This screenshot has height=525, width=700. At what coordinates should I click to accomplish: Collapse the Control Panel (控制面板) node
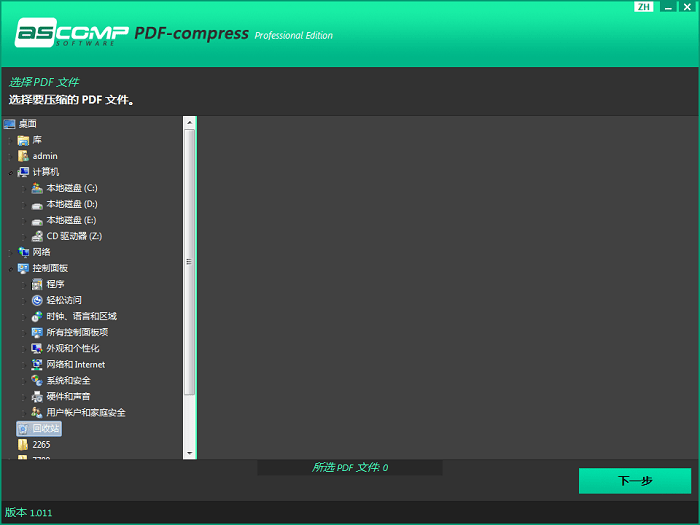[x=10, y=269]
